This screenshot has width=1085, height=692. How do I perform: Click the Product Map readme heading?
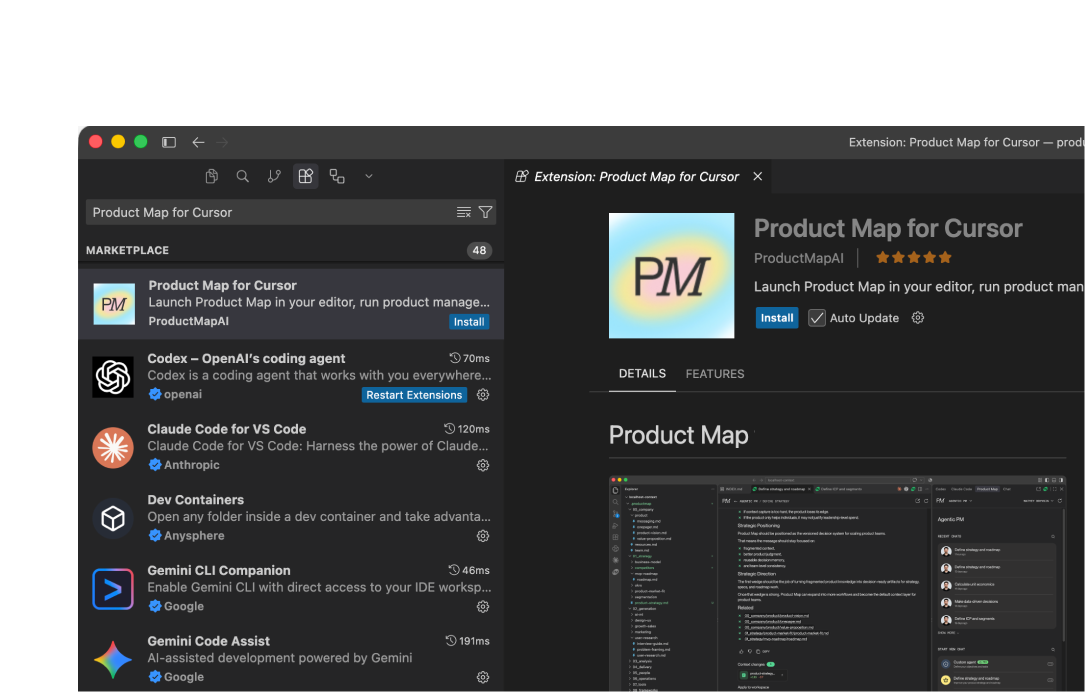tap(679, 435)
